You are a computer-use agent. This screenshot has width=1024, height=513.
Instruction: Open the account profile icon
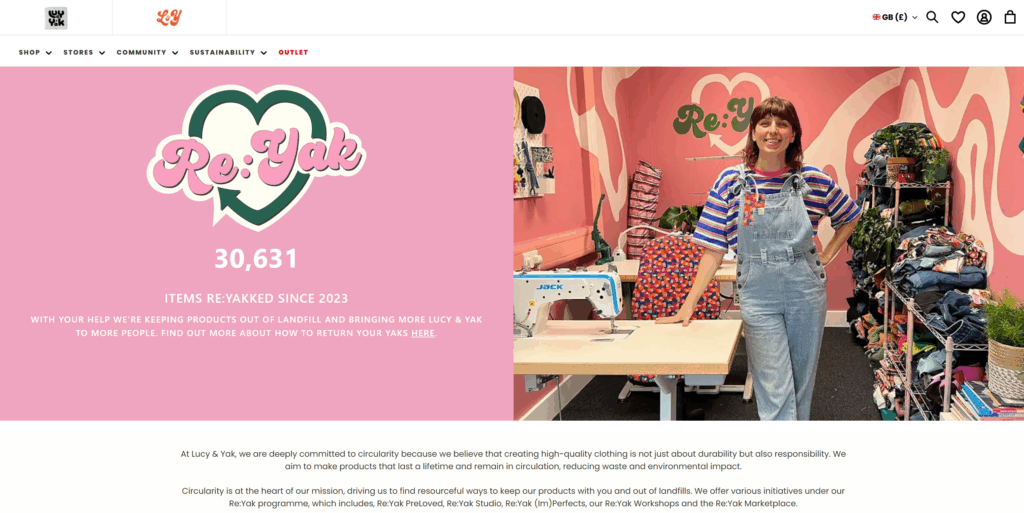pos(984,17)
